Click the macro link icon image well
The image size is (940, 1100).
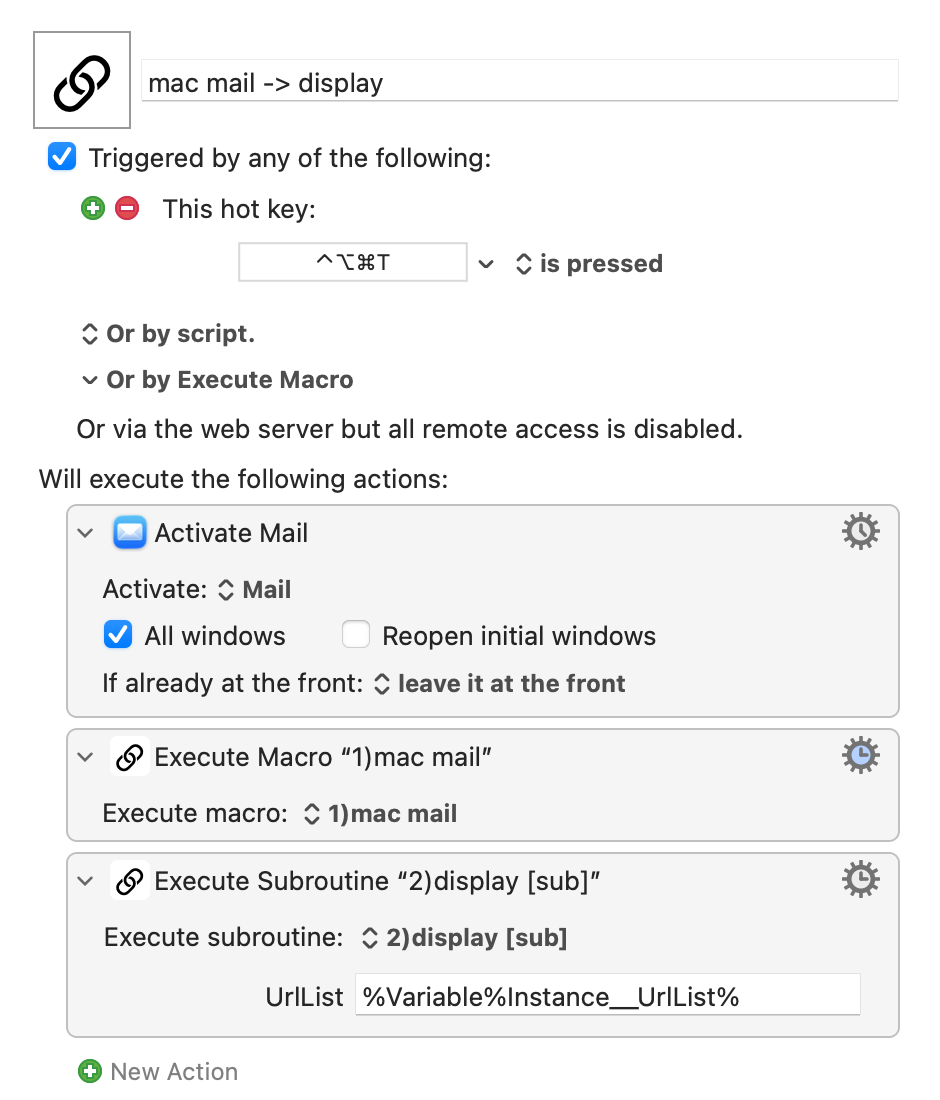point(82,80)
